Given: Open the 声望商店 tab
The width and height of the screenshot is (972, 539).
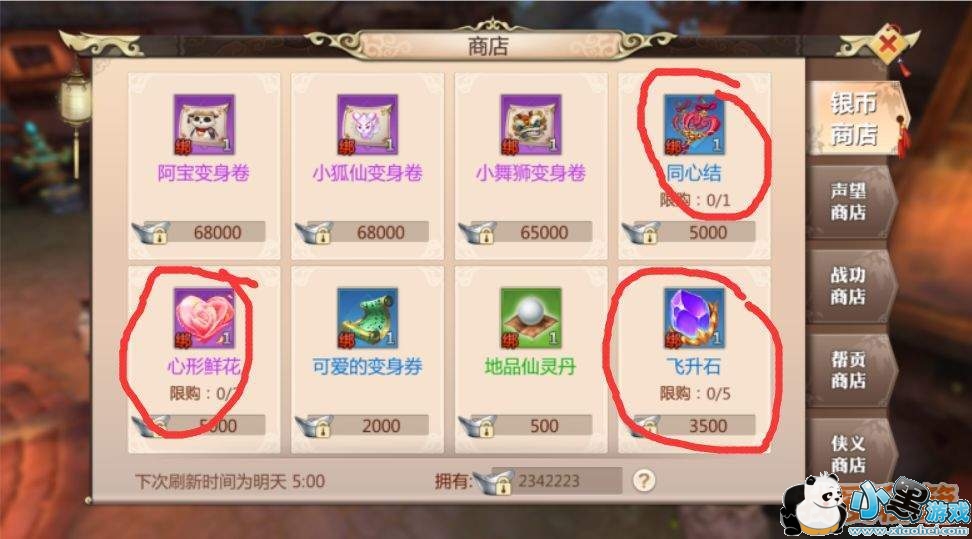Looking at the screenshot, I should [850, 202].
